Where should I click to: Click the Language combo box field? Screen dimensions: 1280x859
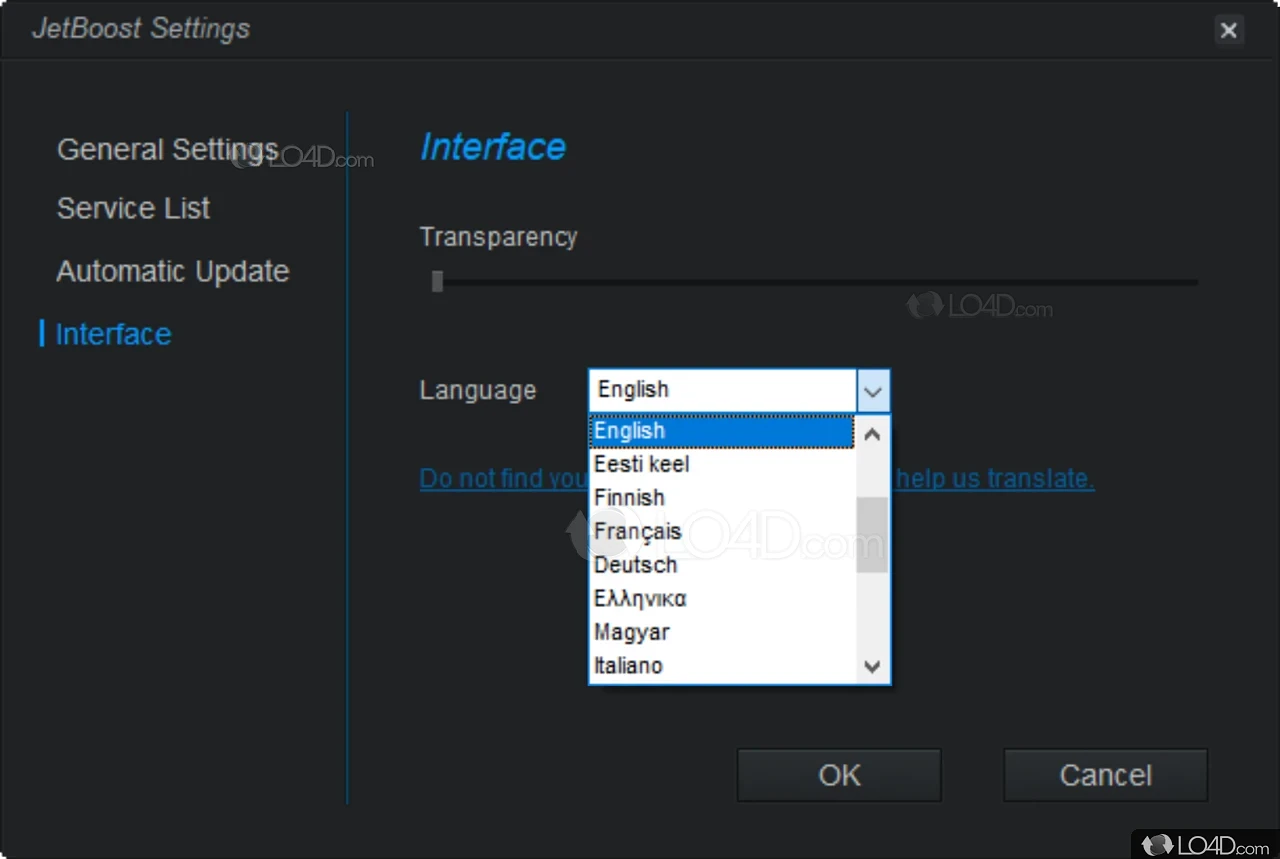739,390
